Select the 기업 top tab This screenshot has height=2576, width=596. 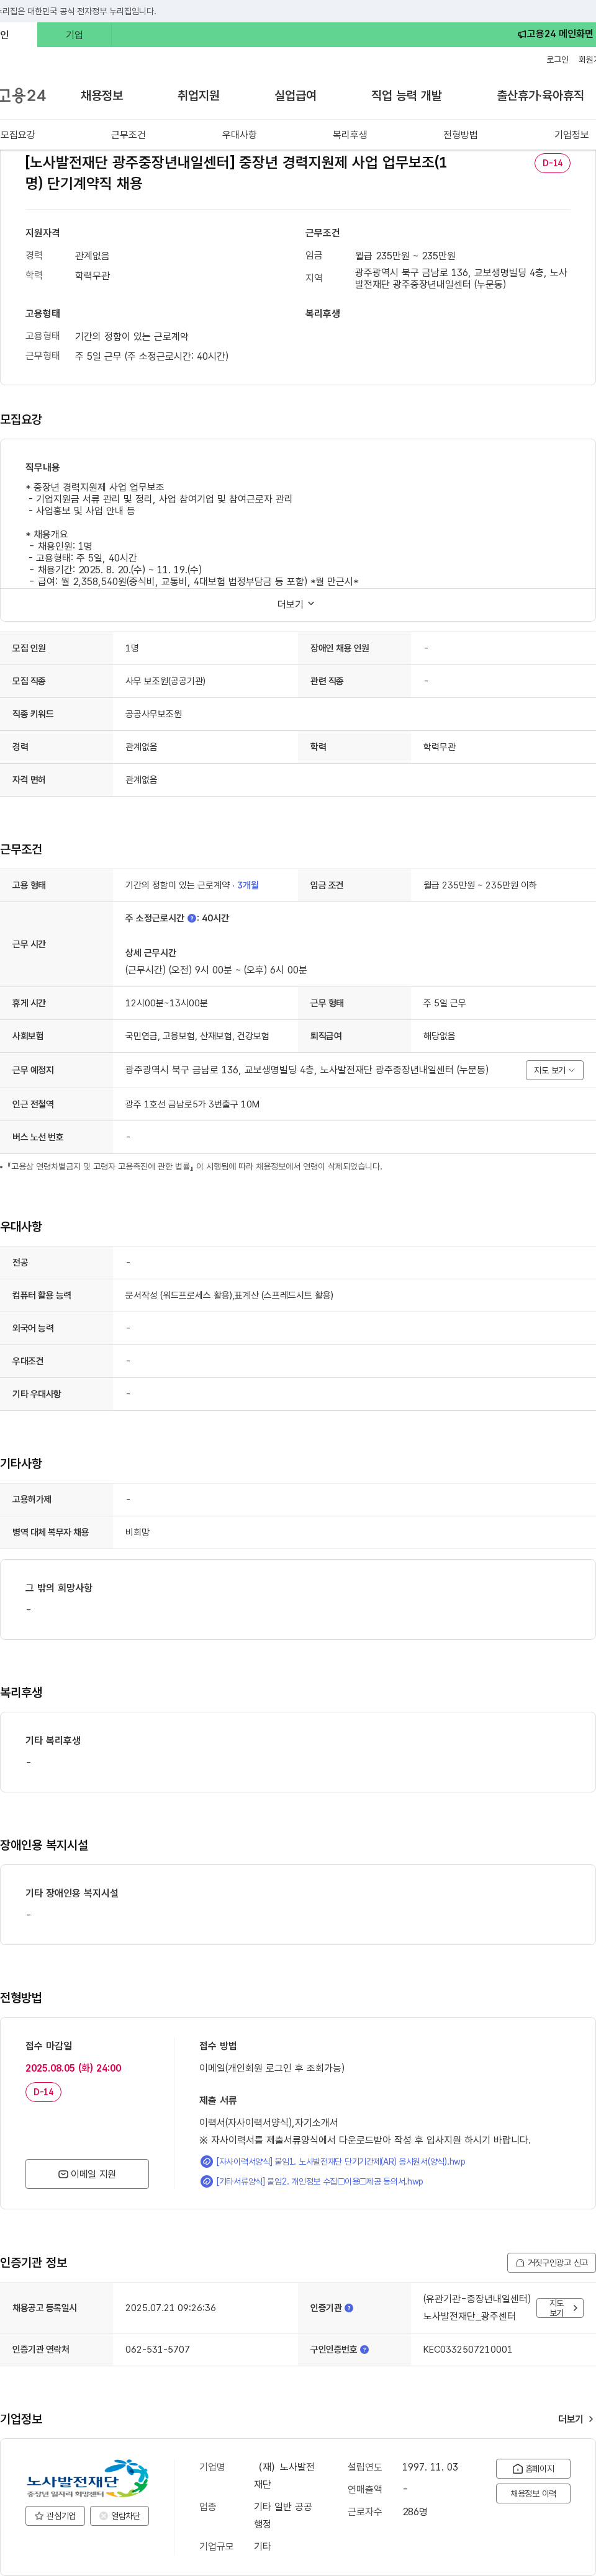tap(74, 34)
